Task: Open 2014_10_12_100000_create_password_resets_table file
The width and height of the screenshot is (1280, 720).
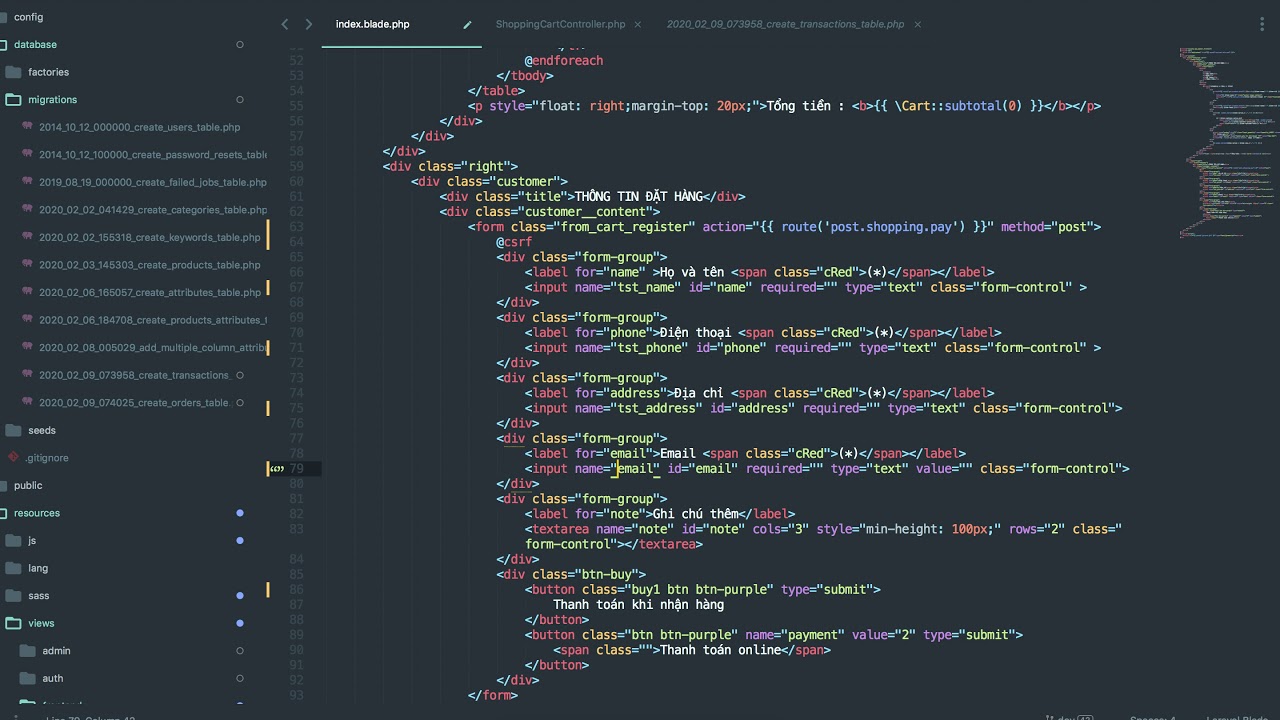Action: (x=152, y=155)
